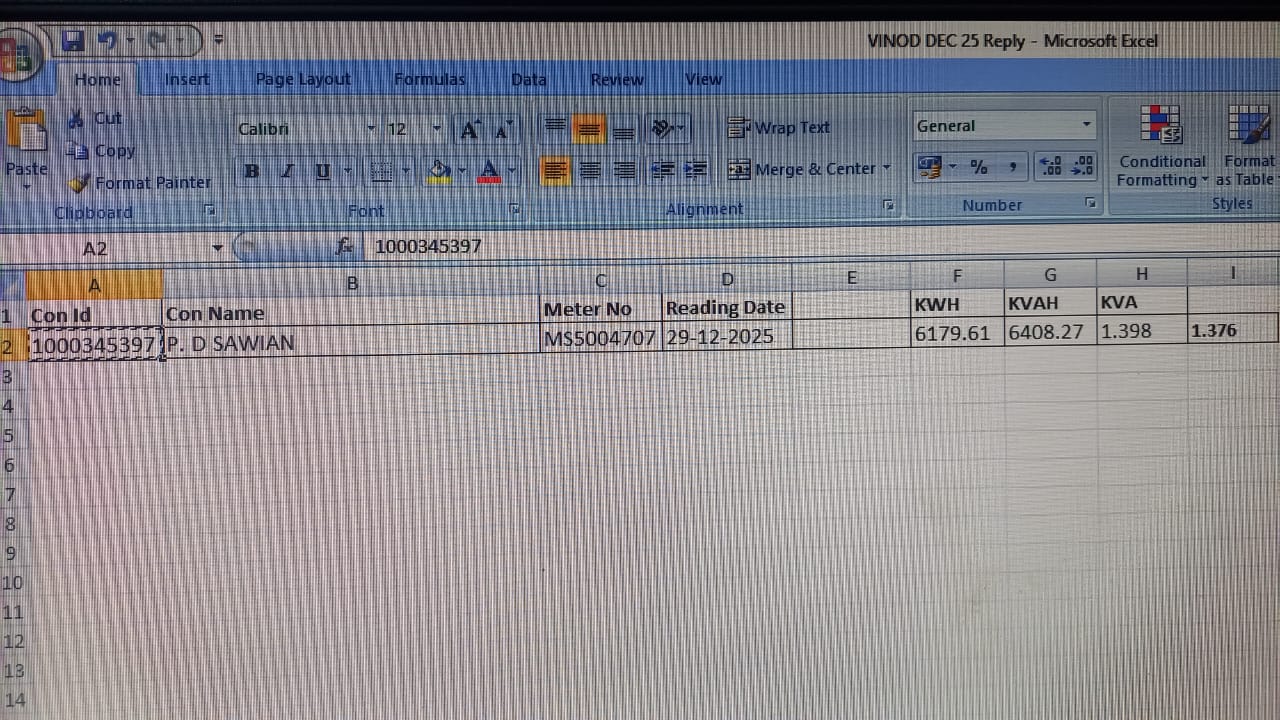Increase decimal places
The image size is (1280, 720).
(1051, 167)
